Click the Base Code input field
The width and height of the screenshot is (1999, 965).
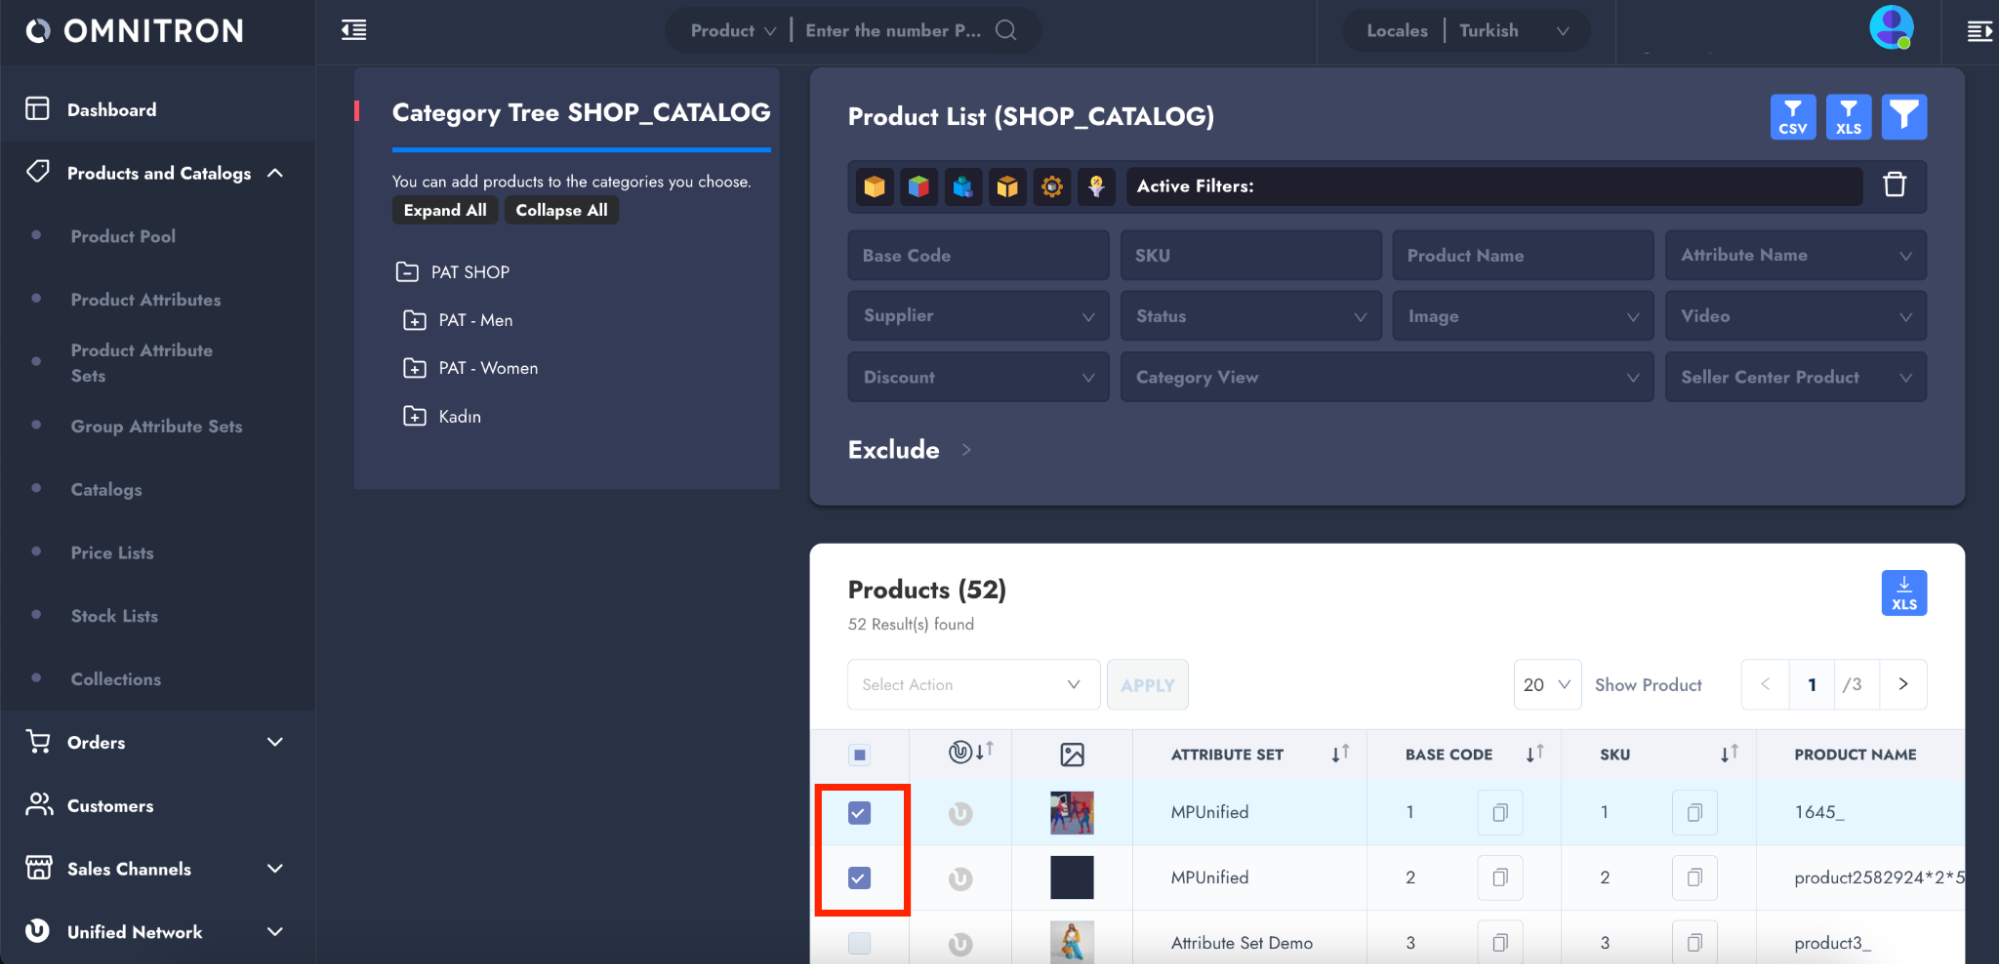tap(977, 256)
